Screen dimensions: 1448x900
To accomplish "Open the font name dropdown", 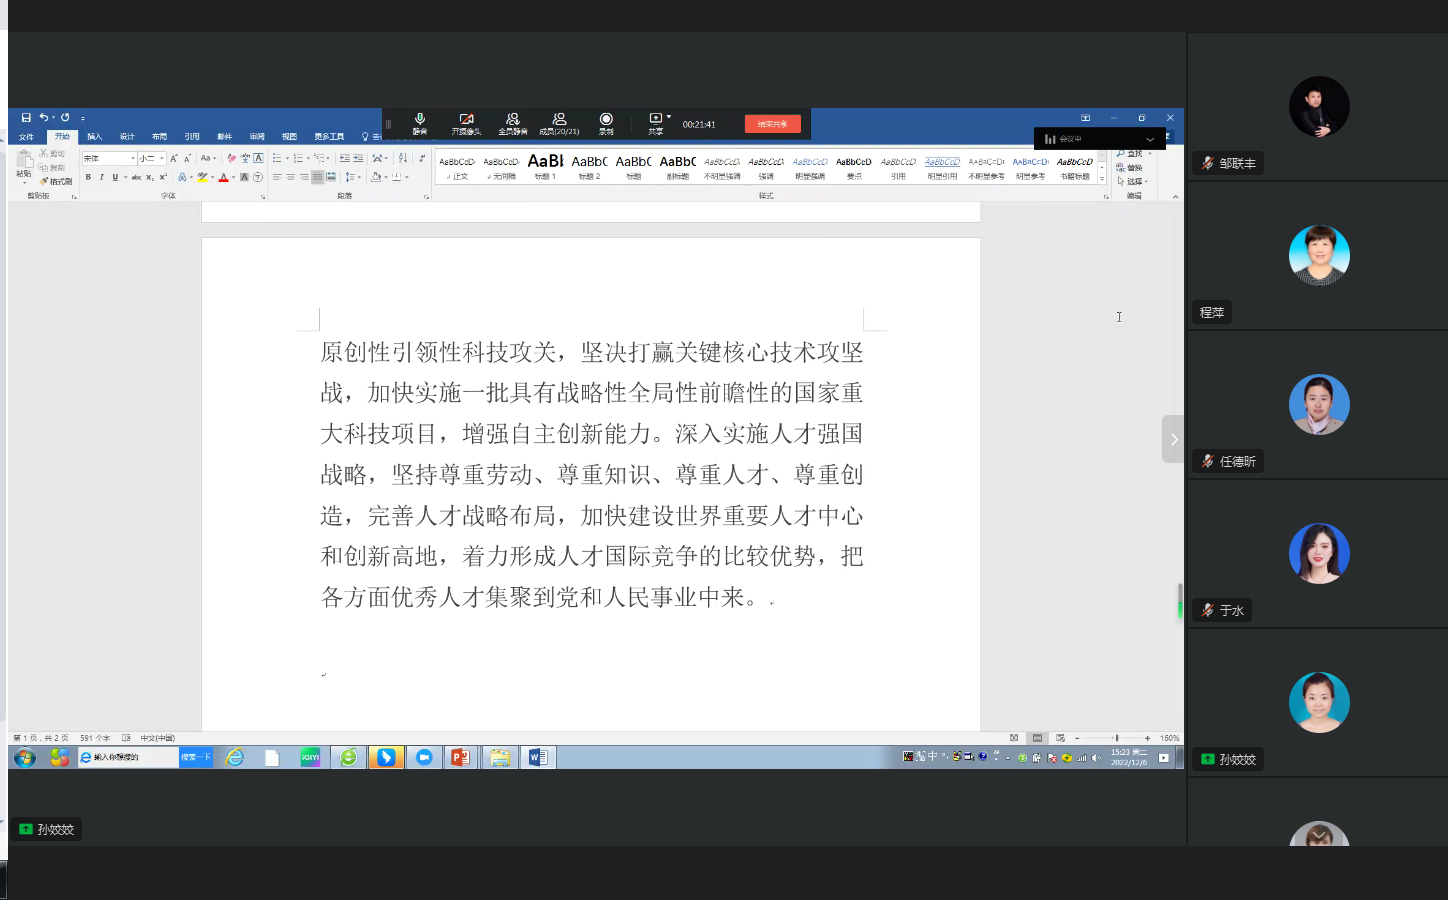I will pos(133,158).
